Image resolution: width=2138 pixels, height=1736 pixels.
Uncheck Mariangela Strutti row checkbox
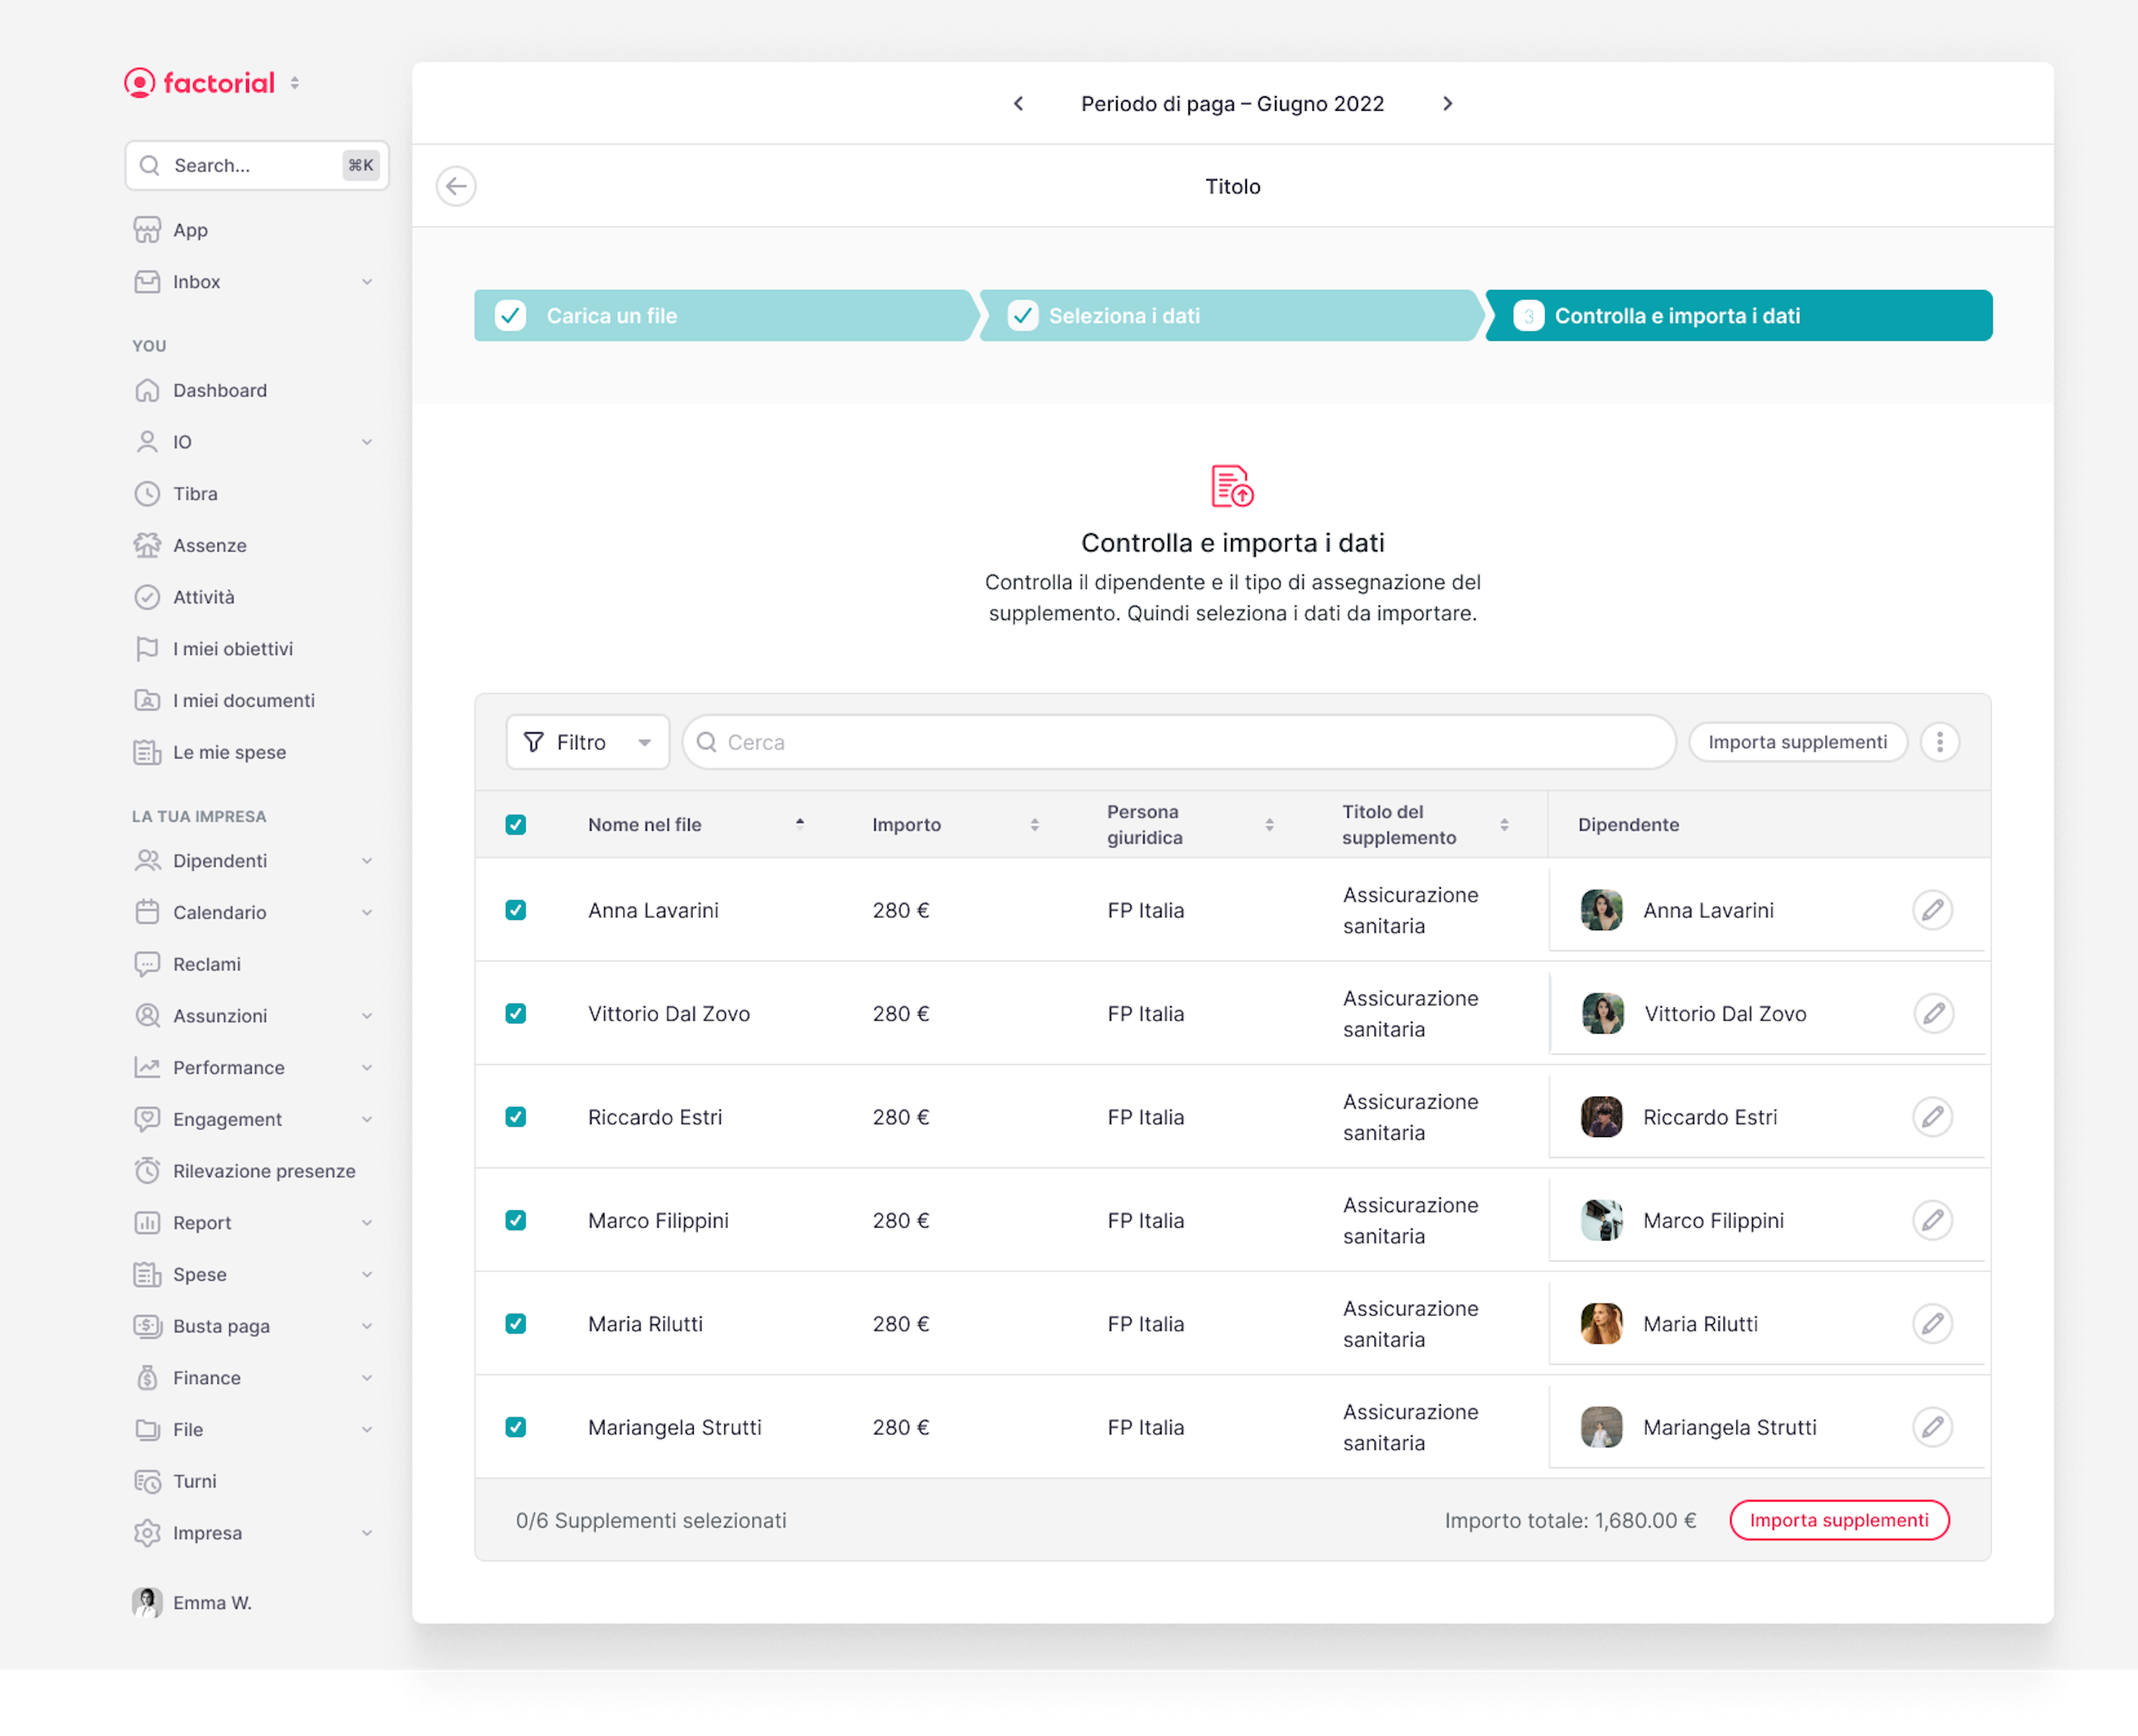[x=516, y=1427]
